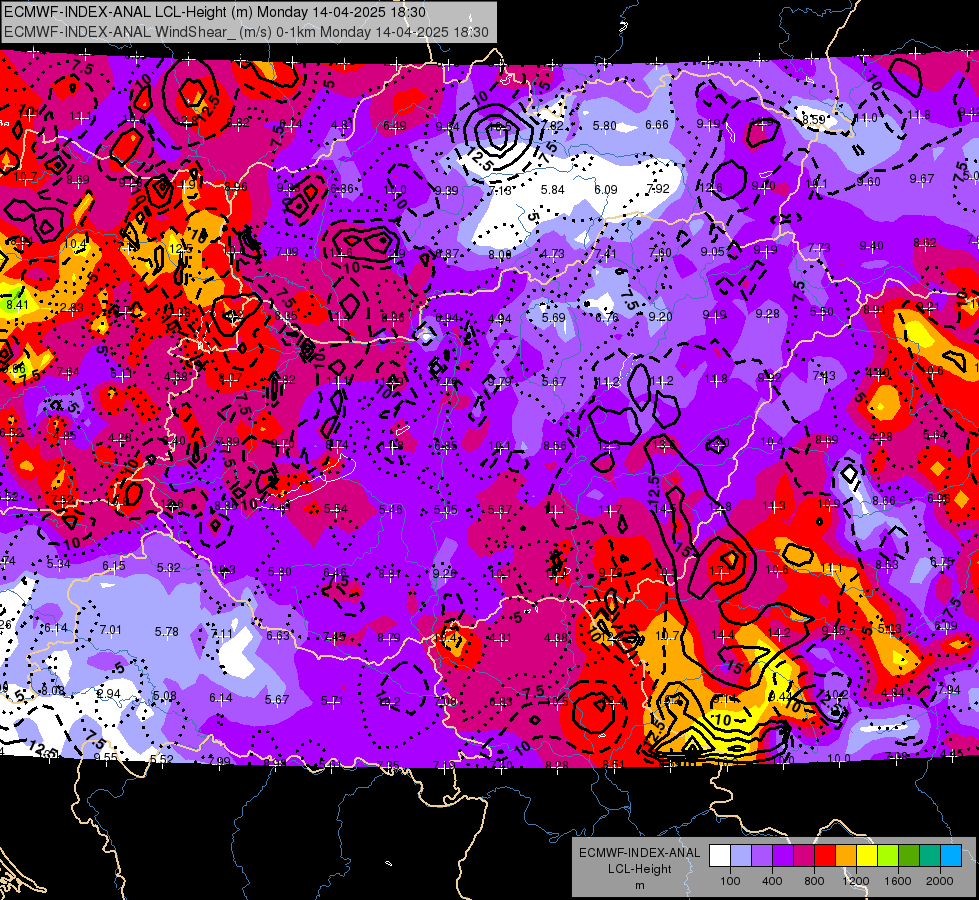This screenshot has width=979, height=900.
Task: Click the legend ECMWF-INDEX-ANAL label
Action: (639, 853)
